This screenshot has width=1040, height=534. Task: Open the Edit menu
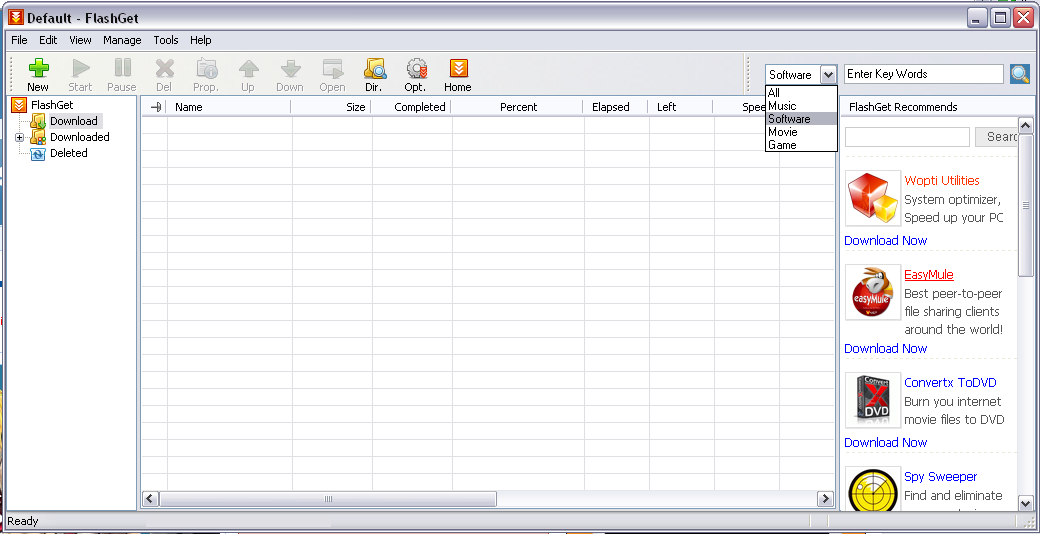tap(48, 40)
